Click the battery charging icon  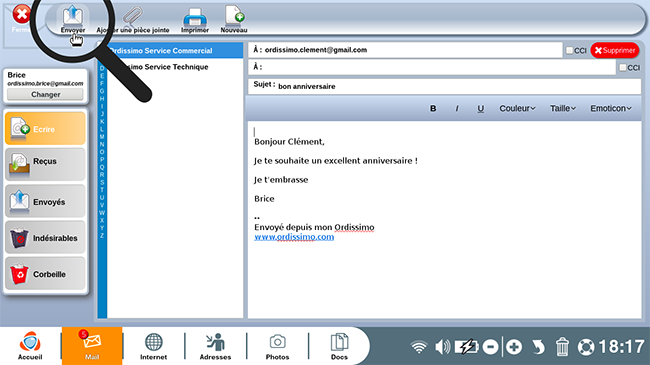pos(466,347)
